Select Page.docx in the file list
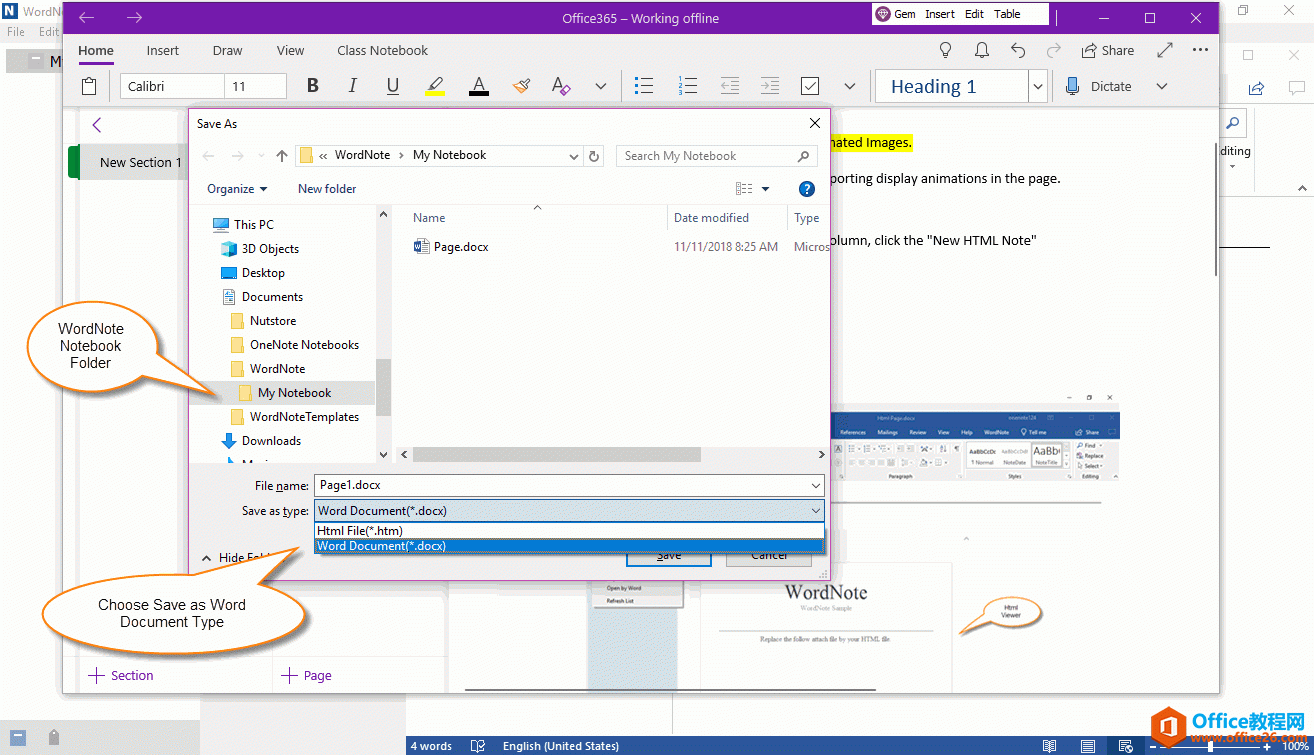The width and height of the screenshot is (1314, 755). point(451,246)
